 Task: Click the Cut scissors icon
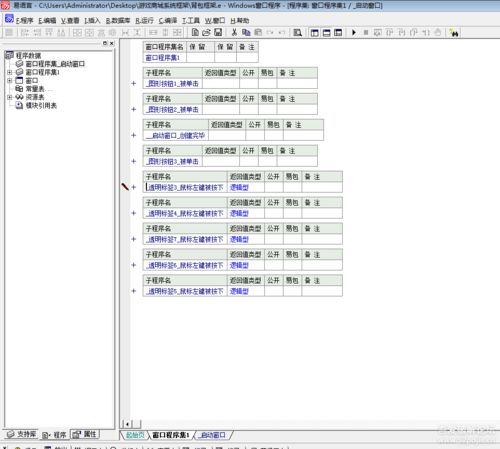[234, 32]
